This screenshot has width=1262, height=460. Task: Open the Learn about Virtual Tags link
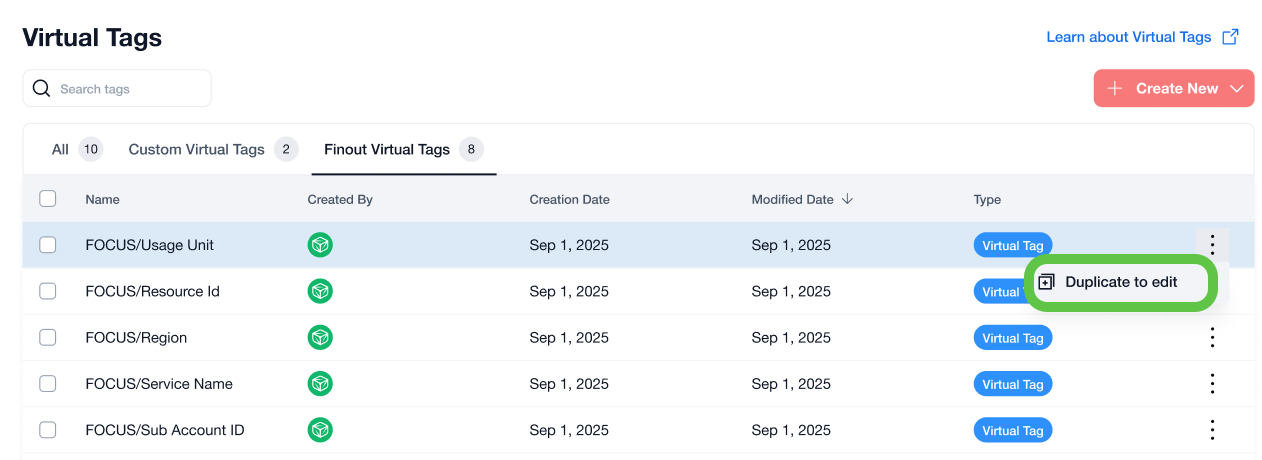[x=1128, y=37]
